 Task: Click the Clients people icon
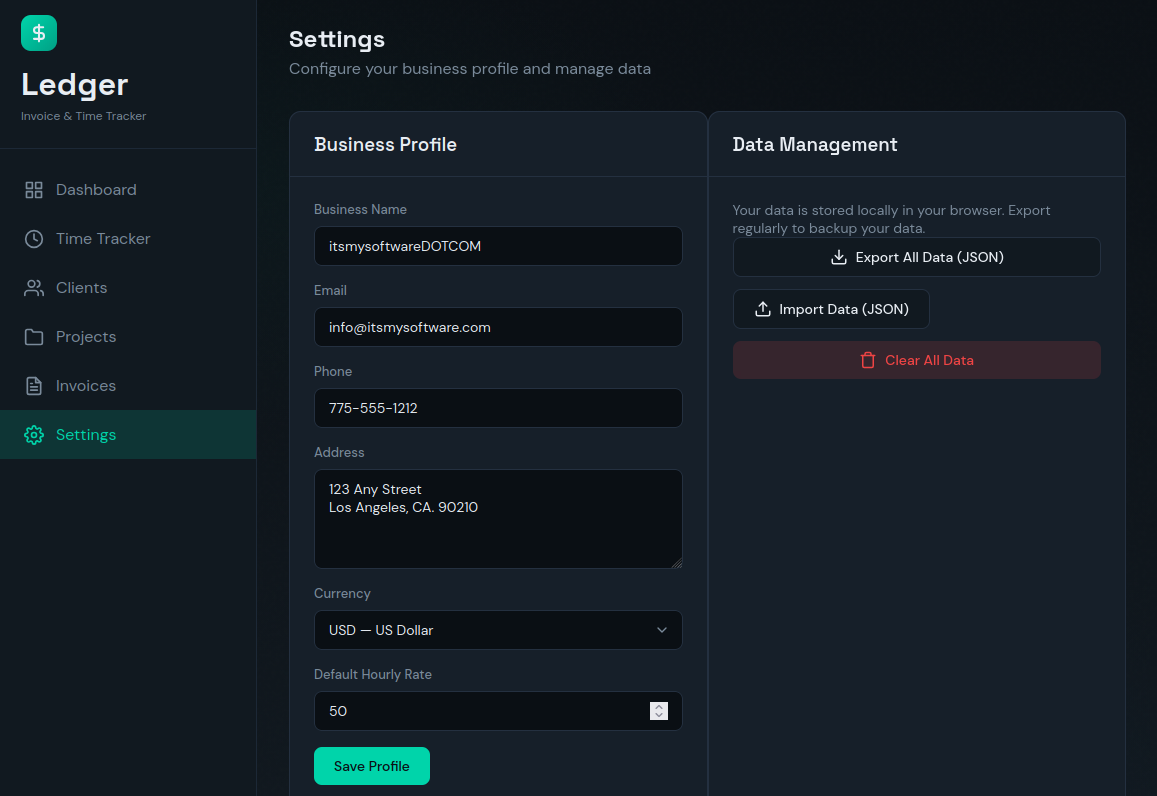point(34,288)
